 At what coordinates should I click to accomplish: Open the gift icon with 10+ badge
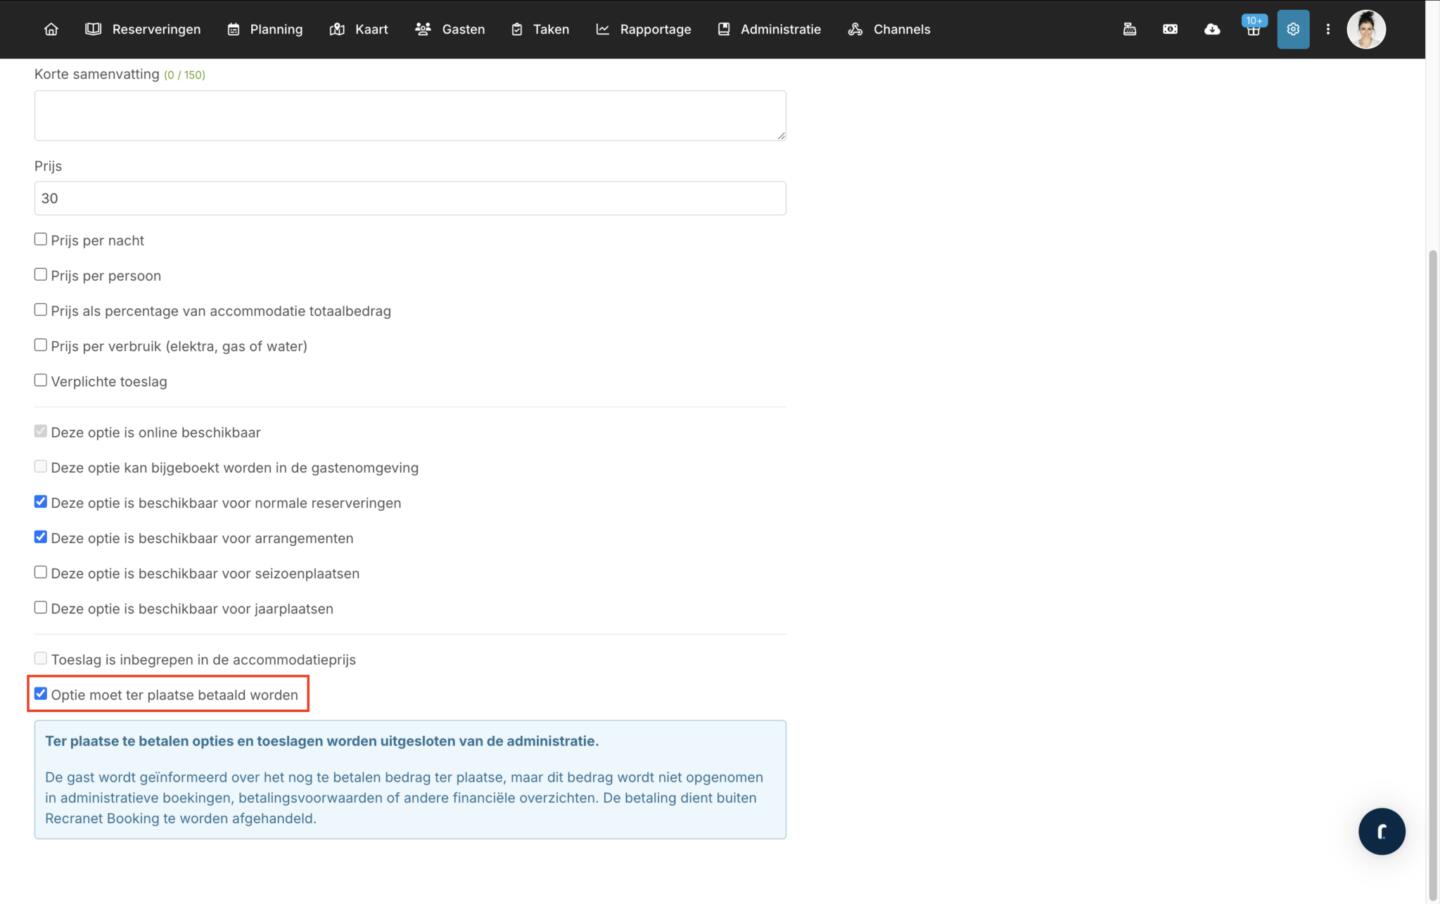[1252, 29]
